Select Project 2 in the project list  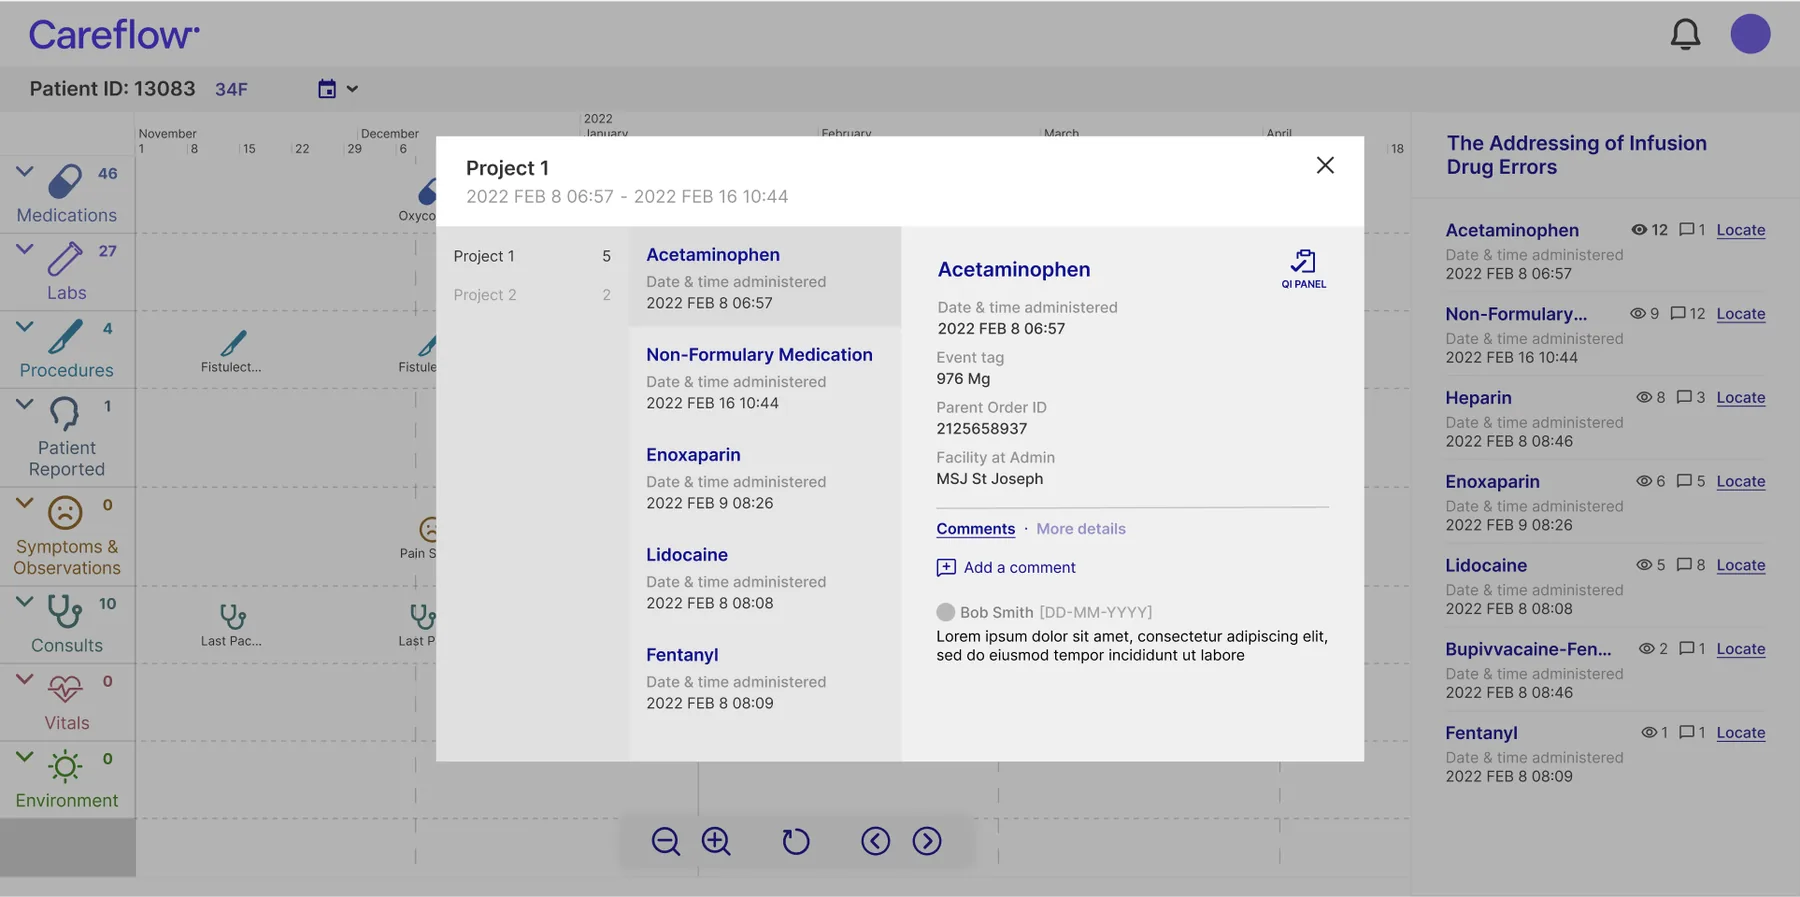pos(532,295)
